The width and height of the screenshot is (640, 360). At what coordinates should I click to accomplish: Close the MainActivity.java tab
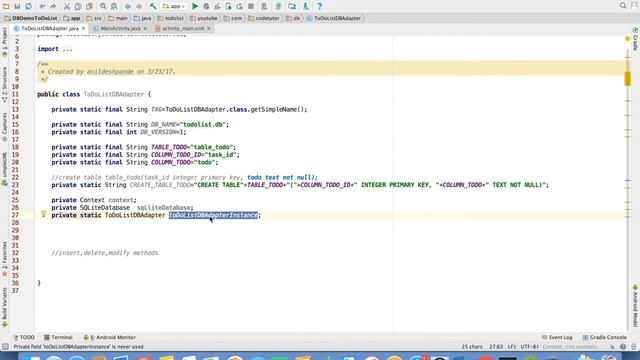click(x=145, y=29)
